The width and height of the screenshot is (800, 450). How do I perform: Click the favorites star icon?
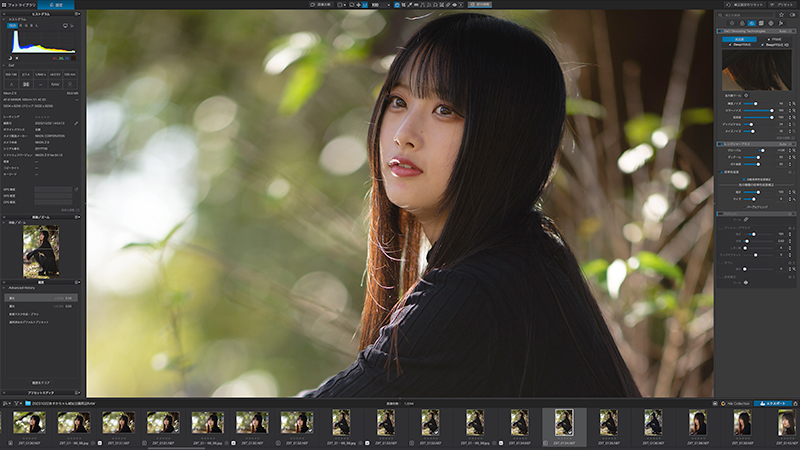[x=781, y=15]
